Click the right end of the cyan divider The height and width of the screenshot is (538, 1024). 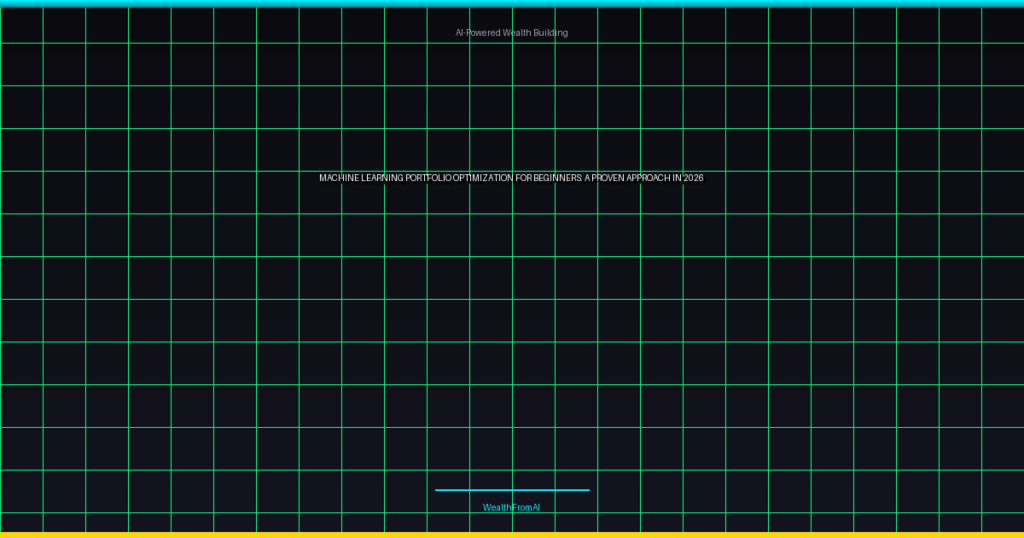[587, 490]
